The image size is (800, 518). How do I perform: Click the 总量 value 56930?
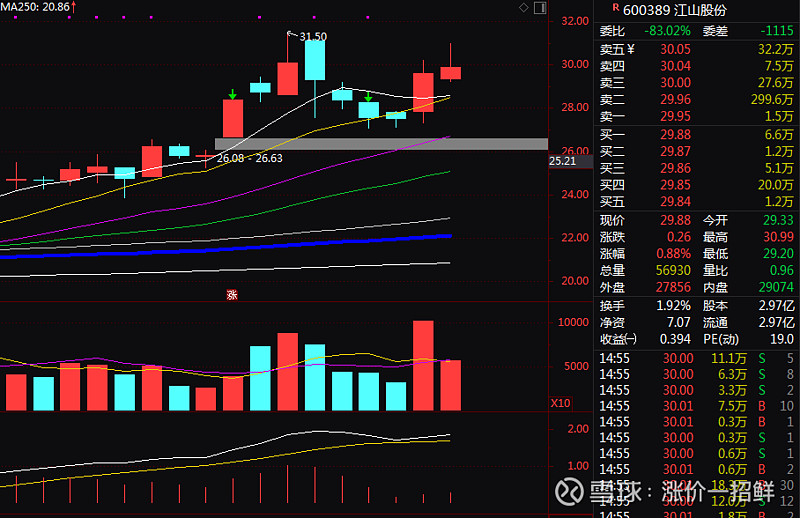coord(673,270)
